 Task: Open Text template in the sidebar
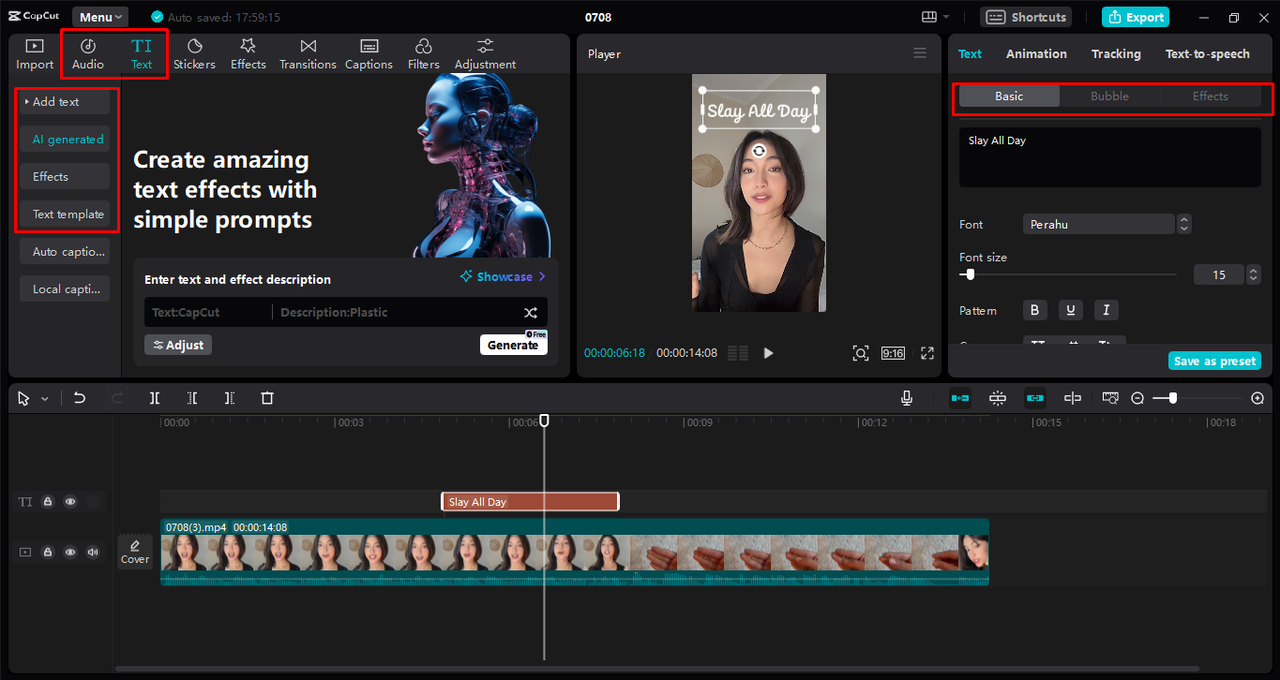pos(65,214)
